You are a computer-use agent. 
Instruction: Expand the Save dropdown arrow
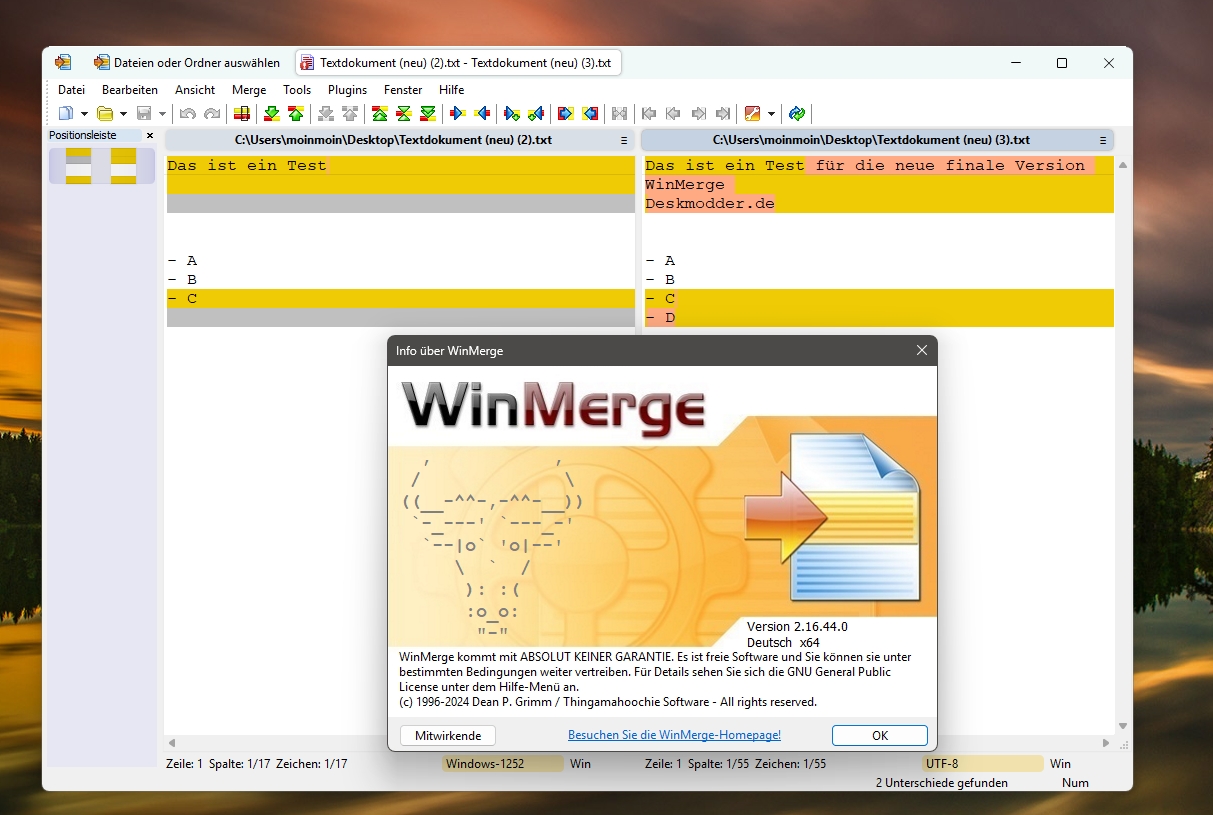coord(163,114)
